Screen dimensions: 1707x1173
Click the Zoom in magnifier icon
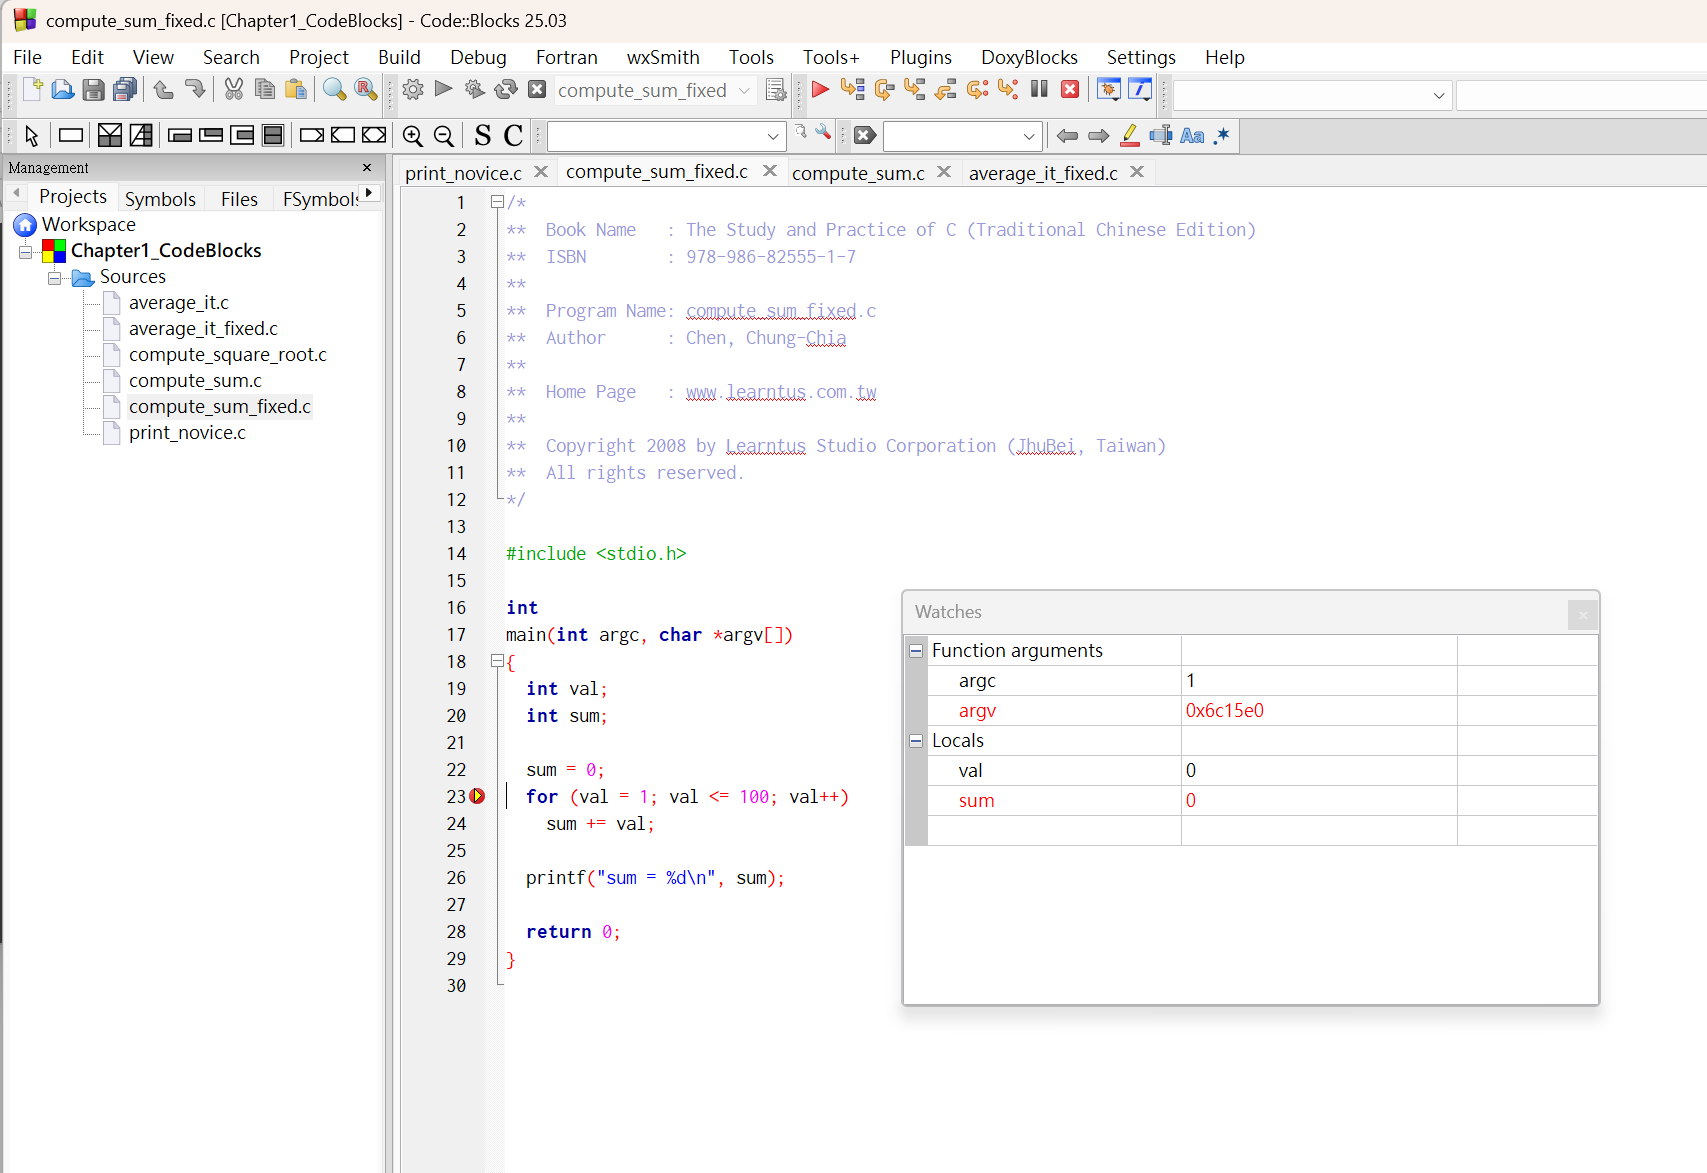tap(412, 136)
